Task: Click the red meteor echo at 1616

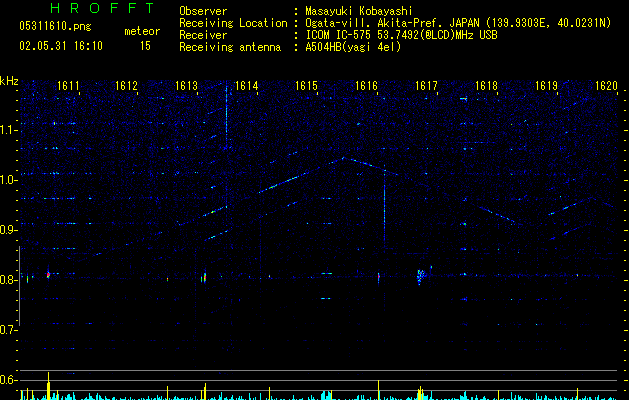Action: [378, 276]
